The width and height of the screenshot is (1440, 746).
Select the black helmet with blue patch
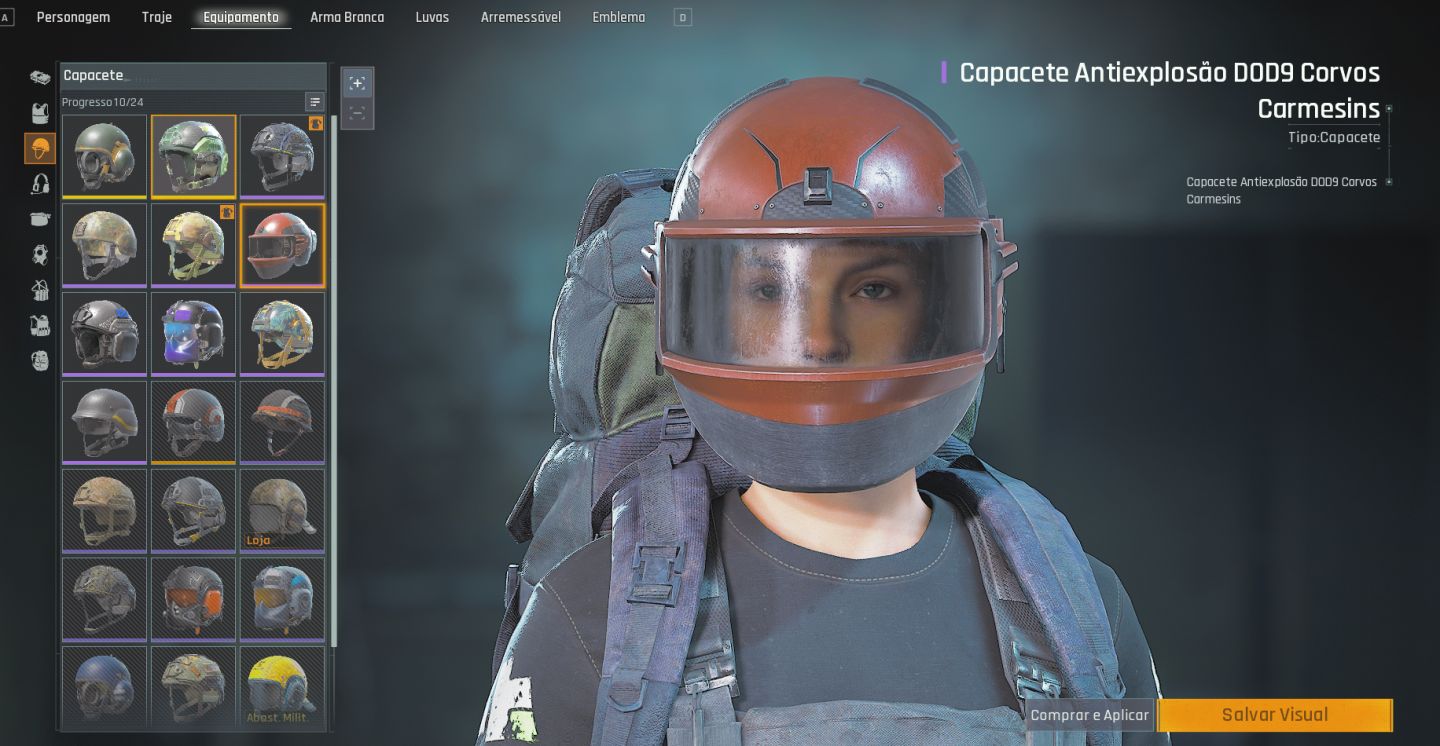click(x=104, y=334)
